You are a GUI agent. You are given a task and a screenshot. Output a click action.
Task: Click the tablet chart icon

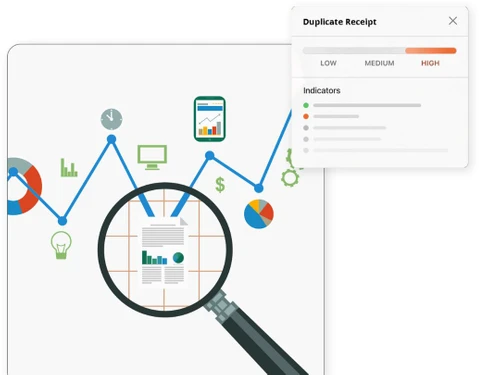[210, 119]
